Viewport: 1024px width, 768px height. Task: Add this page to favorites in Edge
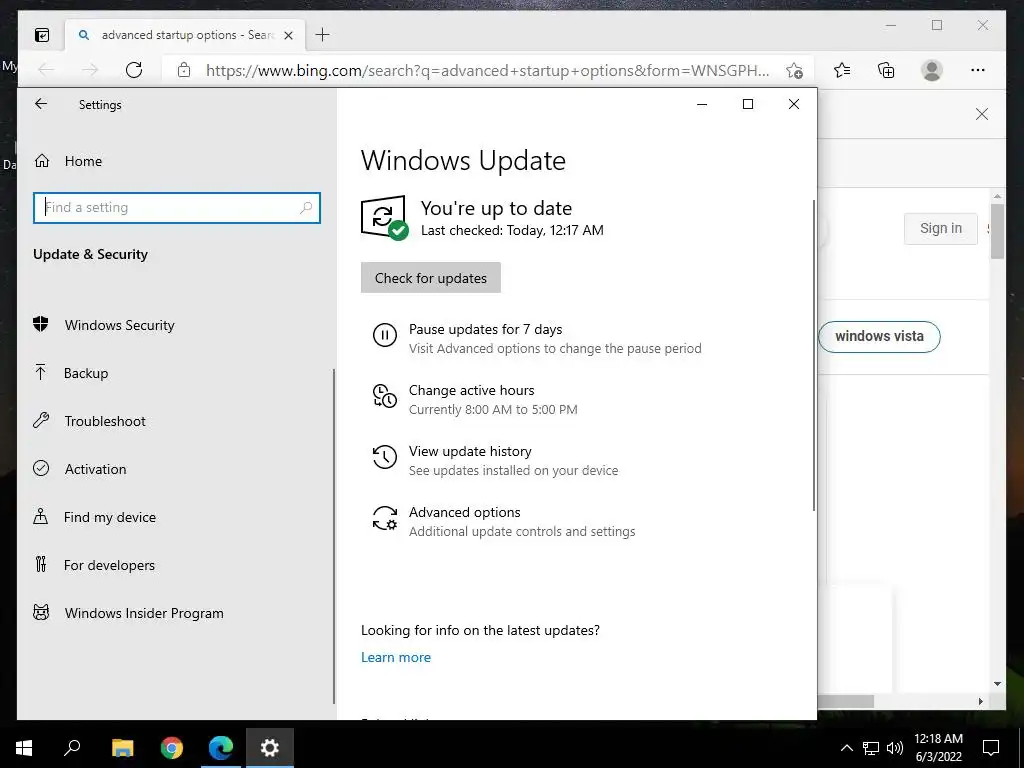click(794, 71)
